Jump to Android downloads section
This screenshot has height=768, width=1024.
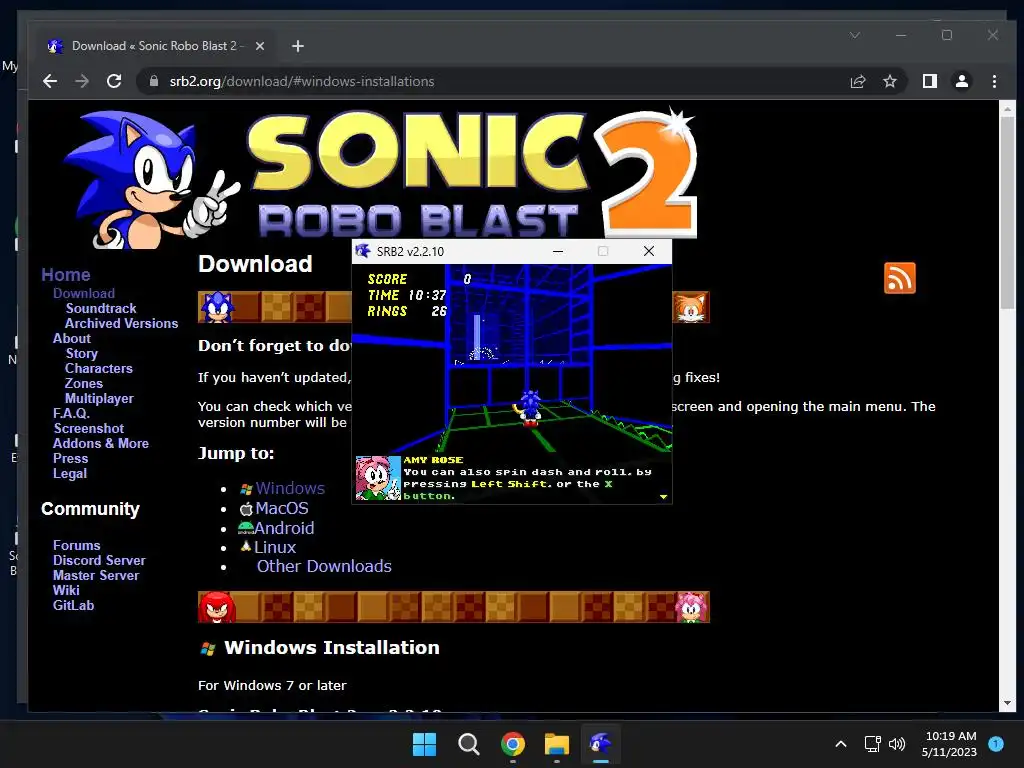[284, 528]
